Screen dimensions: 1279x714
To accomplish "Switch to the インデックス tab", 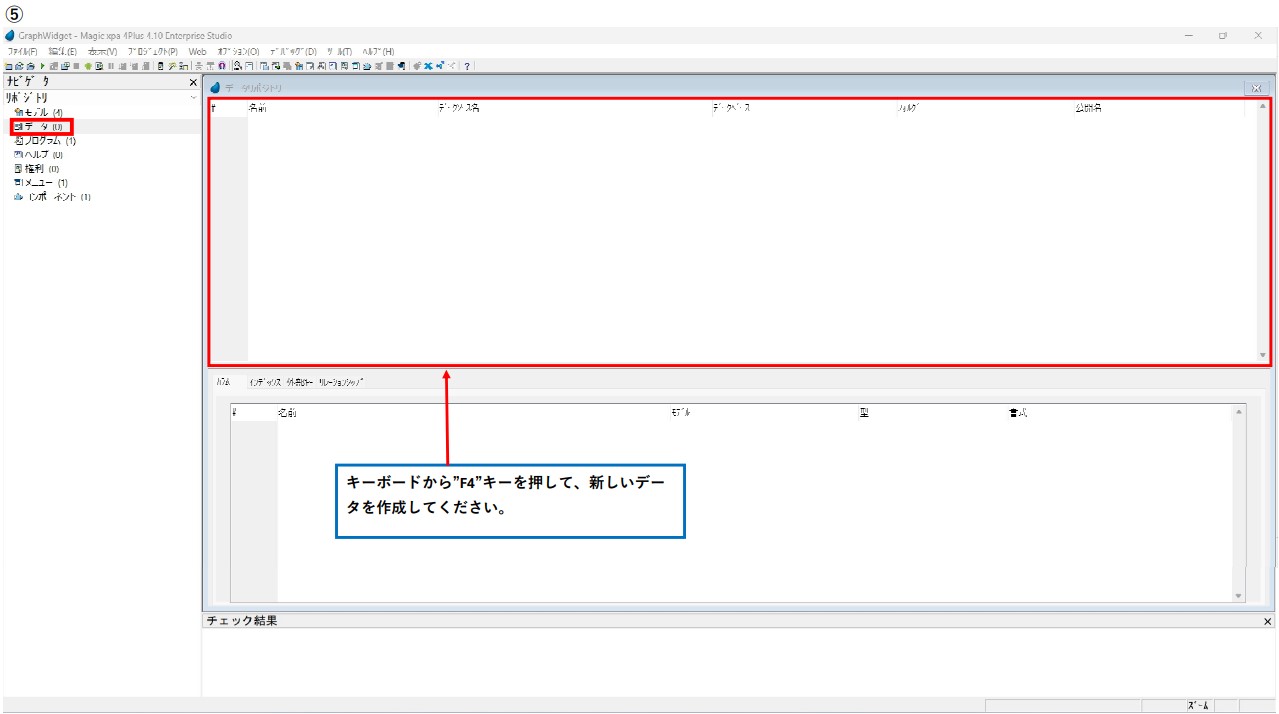I will tap(264, 382).
